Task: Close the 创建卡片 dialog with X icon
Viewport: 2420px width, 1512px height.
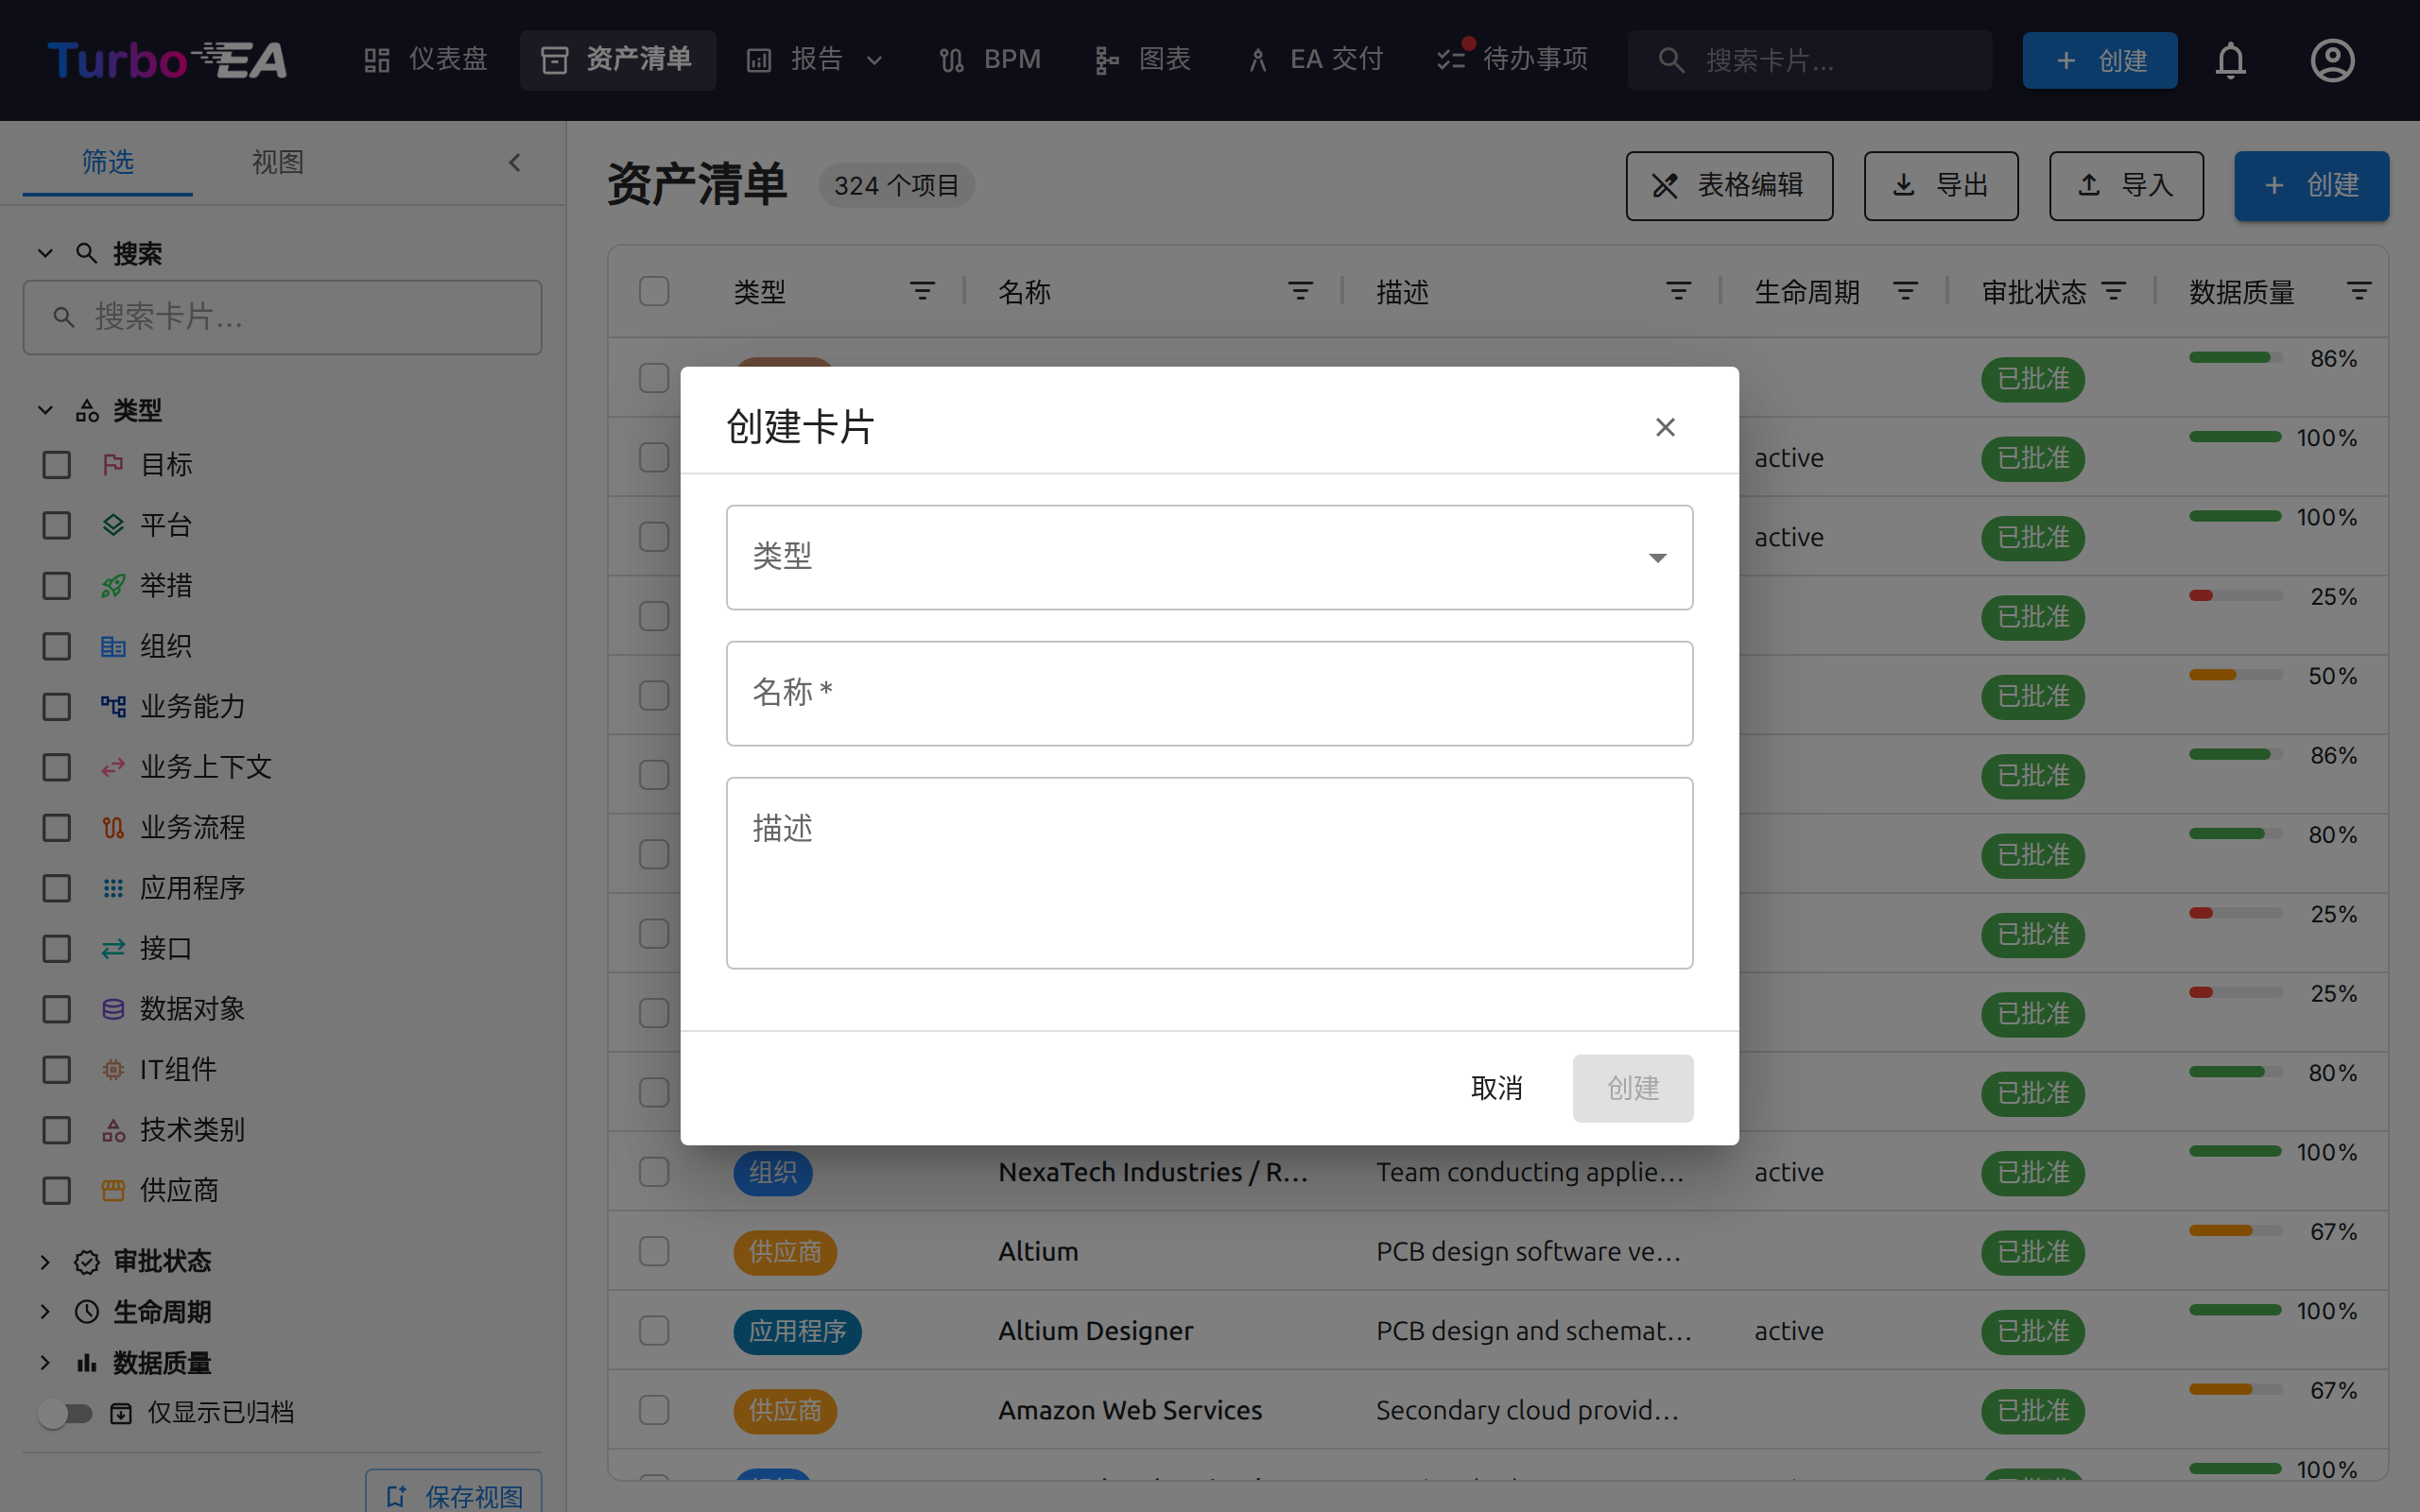Action: coord(1665,427)
